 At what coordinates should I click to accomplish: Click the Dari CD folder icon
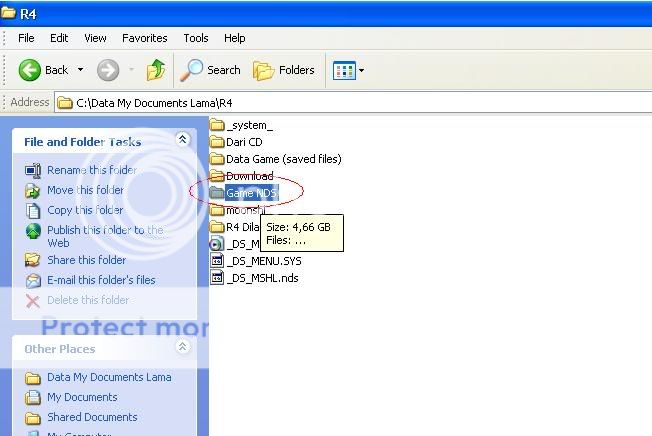[217, 142]
